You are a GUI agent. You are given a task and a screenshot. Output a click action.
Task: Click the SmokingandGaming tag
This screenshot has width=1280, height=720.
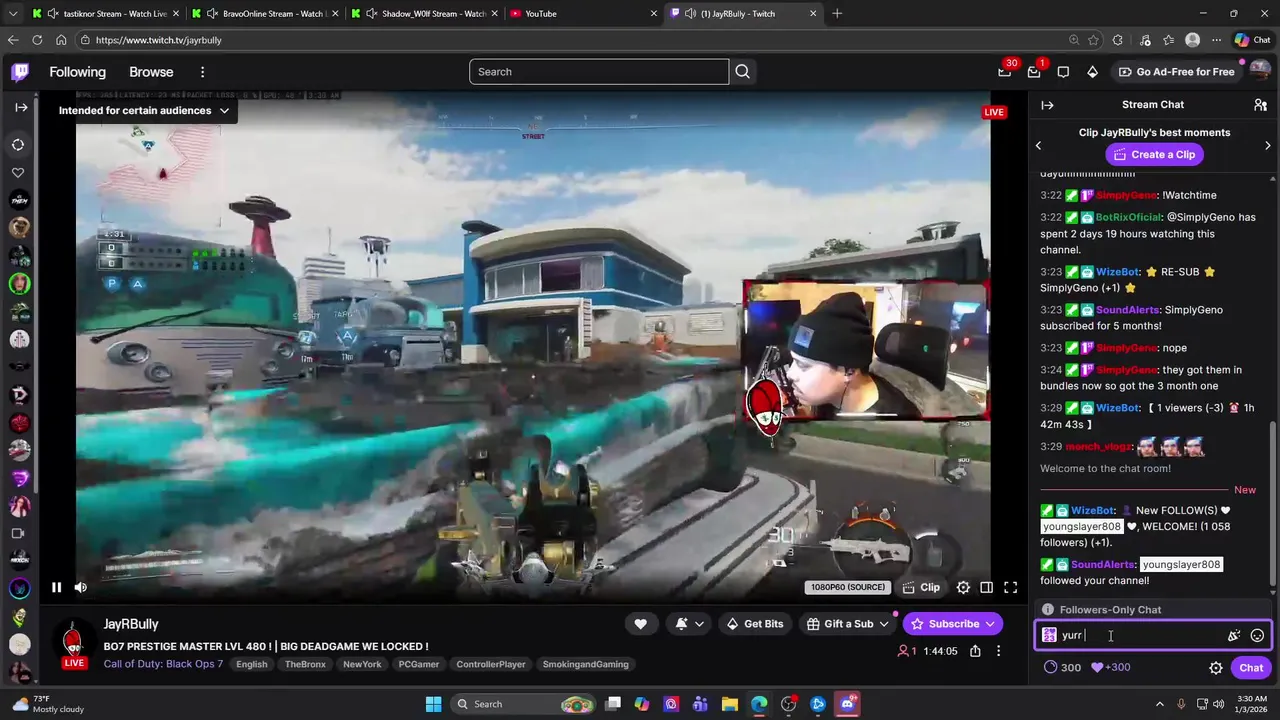[x=585, y=664]
